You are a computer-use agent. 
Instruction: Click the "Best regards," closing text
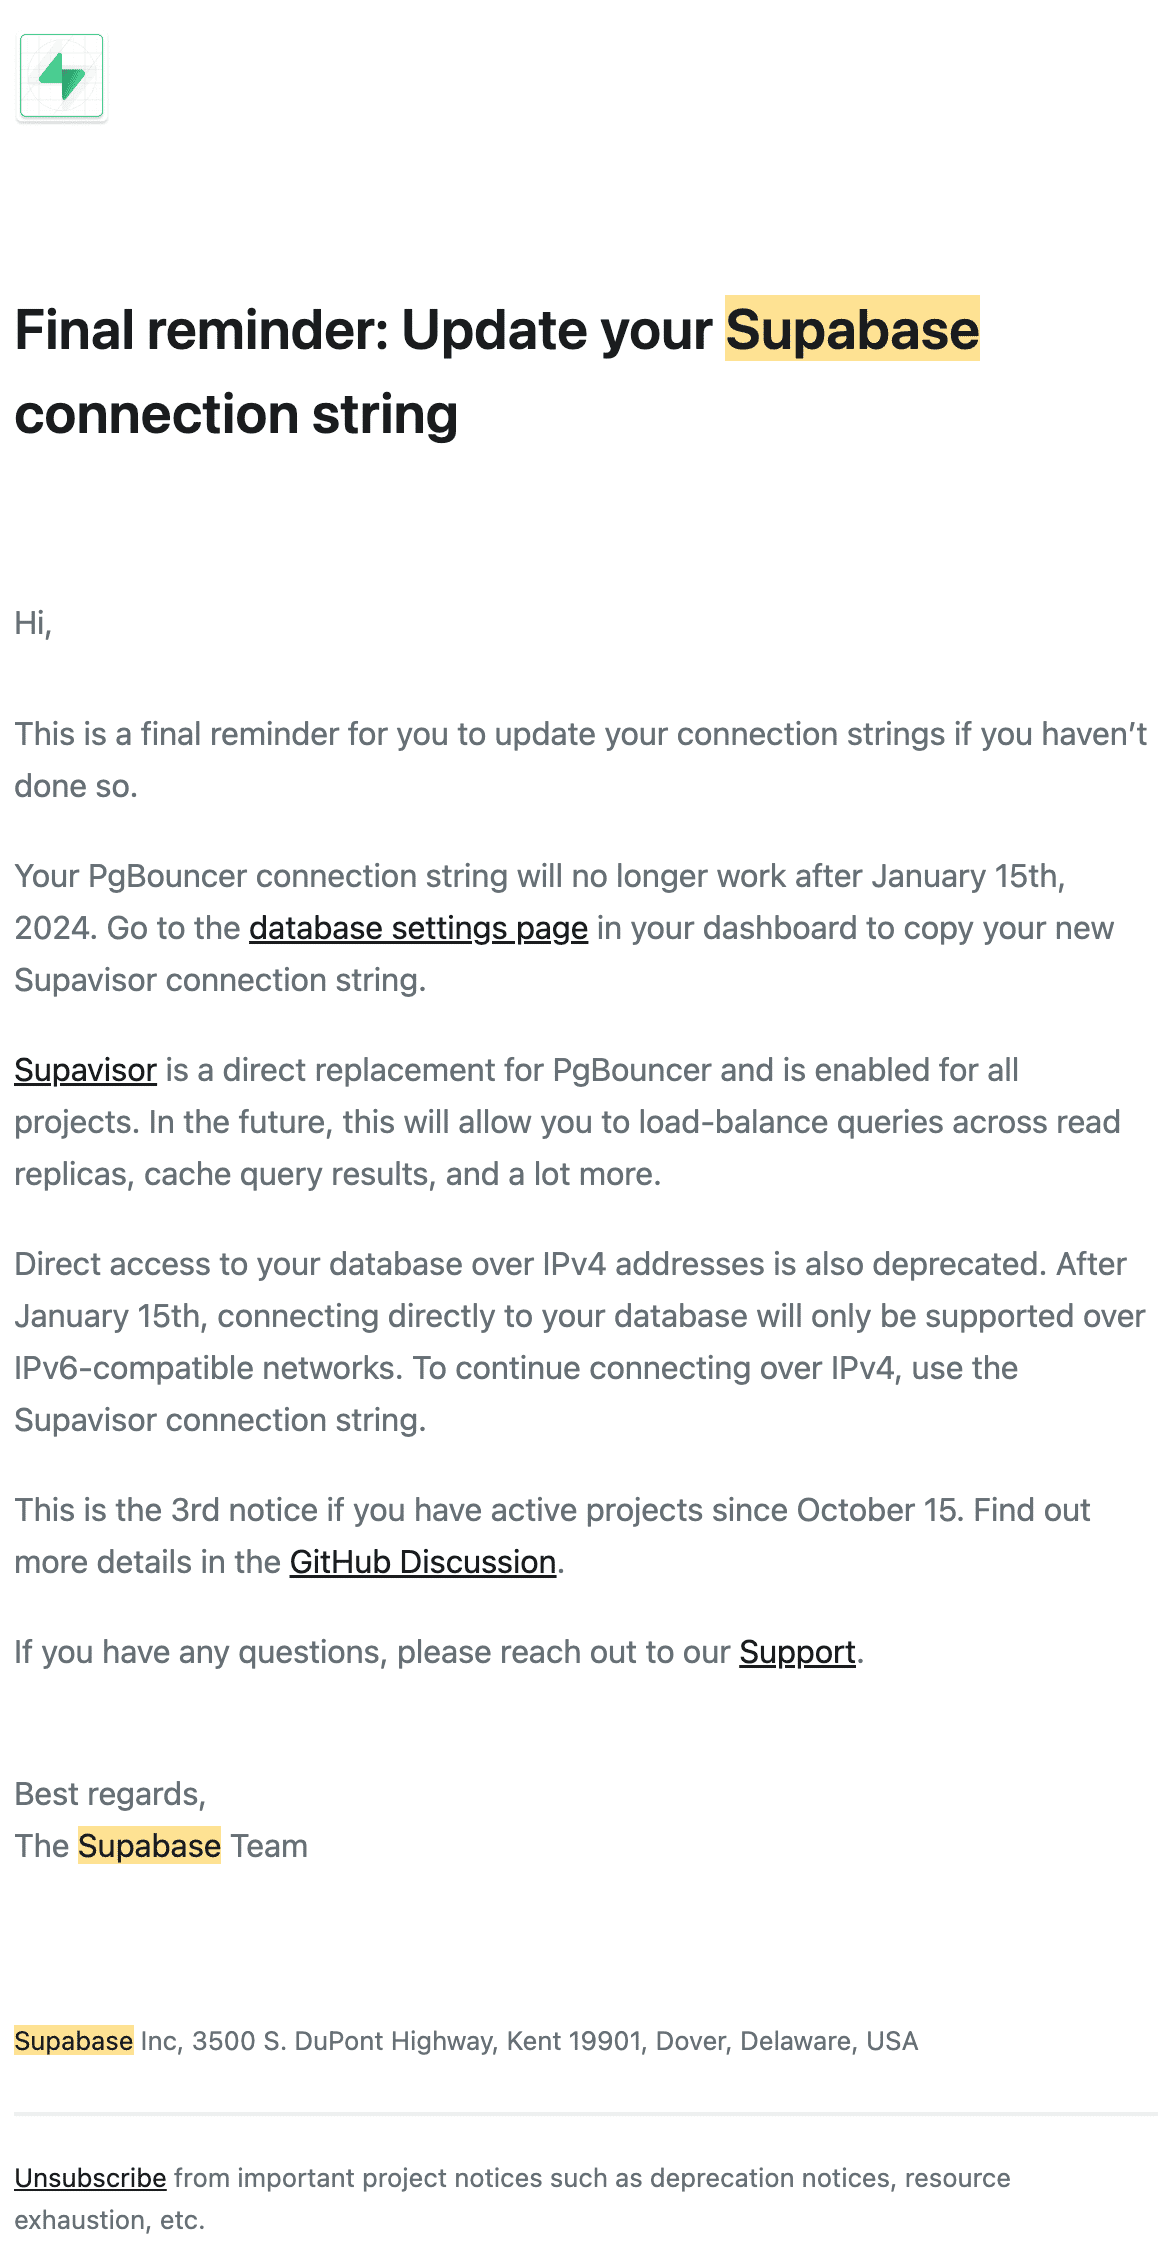tap(110, 1794)
